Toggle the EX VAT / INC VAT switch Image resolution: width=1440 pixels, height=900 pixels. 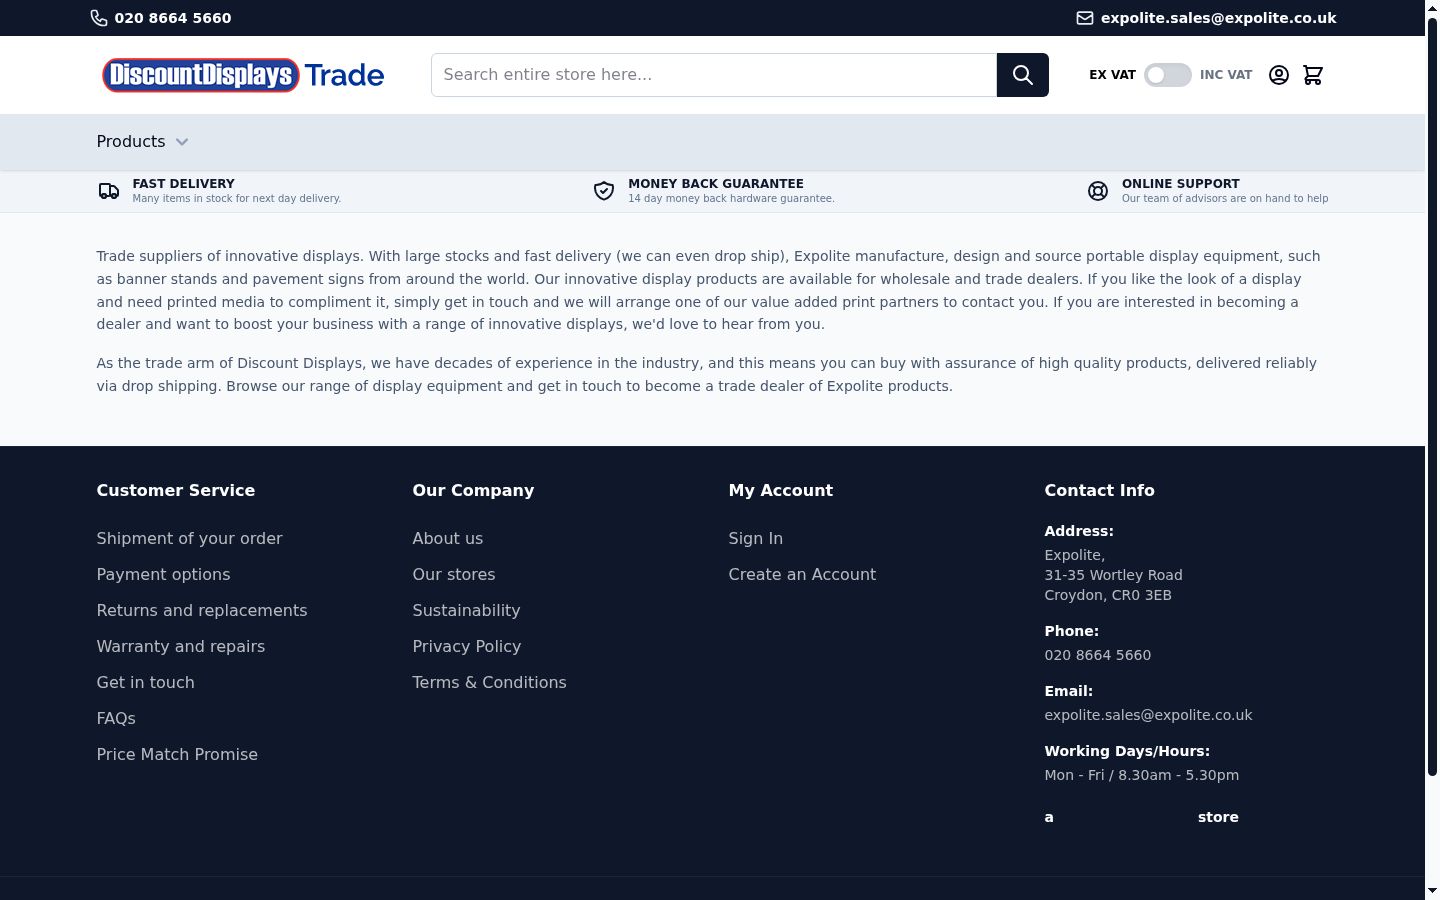click(1168, 75)
